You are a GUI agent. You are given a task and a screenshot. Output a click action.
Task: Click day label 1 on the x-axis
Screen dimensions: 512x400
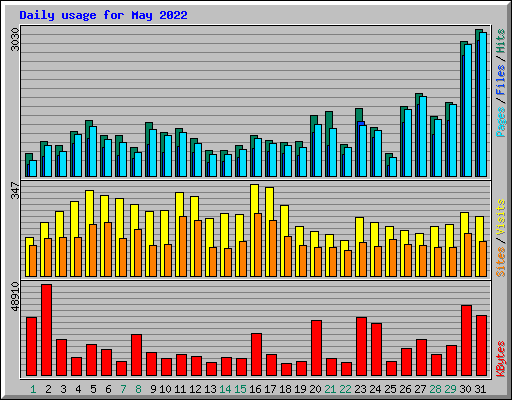point(33,389)
